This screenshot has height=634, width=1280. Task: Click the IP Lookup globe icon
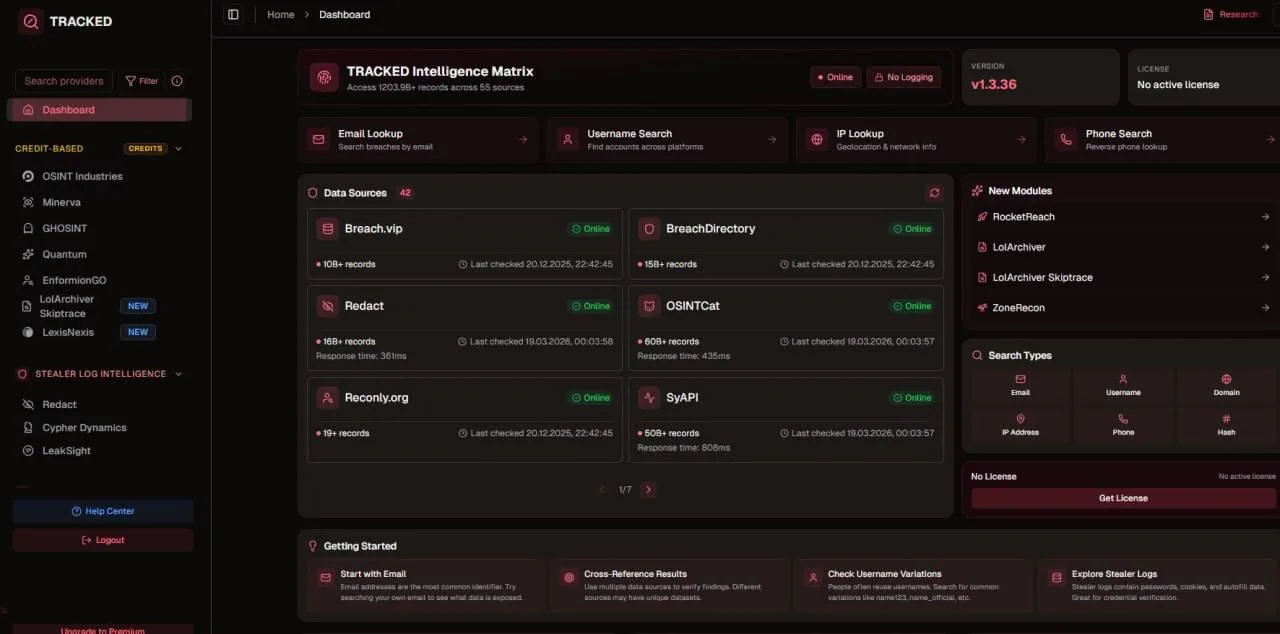click(817, 140)
